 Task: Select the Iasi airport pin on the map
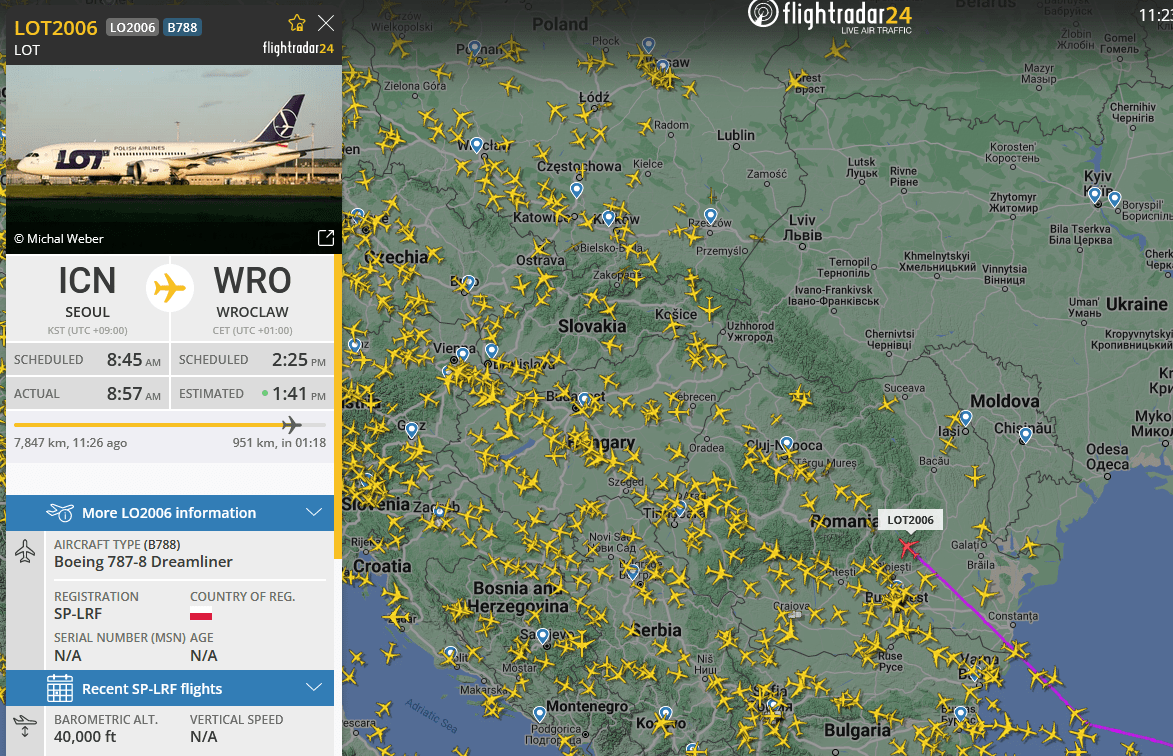click(x=966, y=419)
